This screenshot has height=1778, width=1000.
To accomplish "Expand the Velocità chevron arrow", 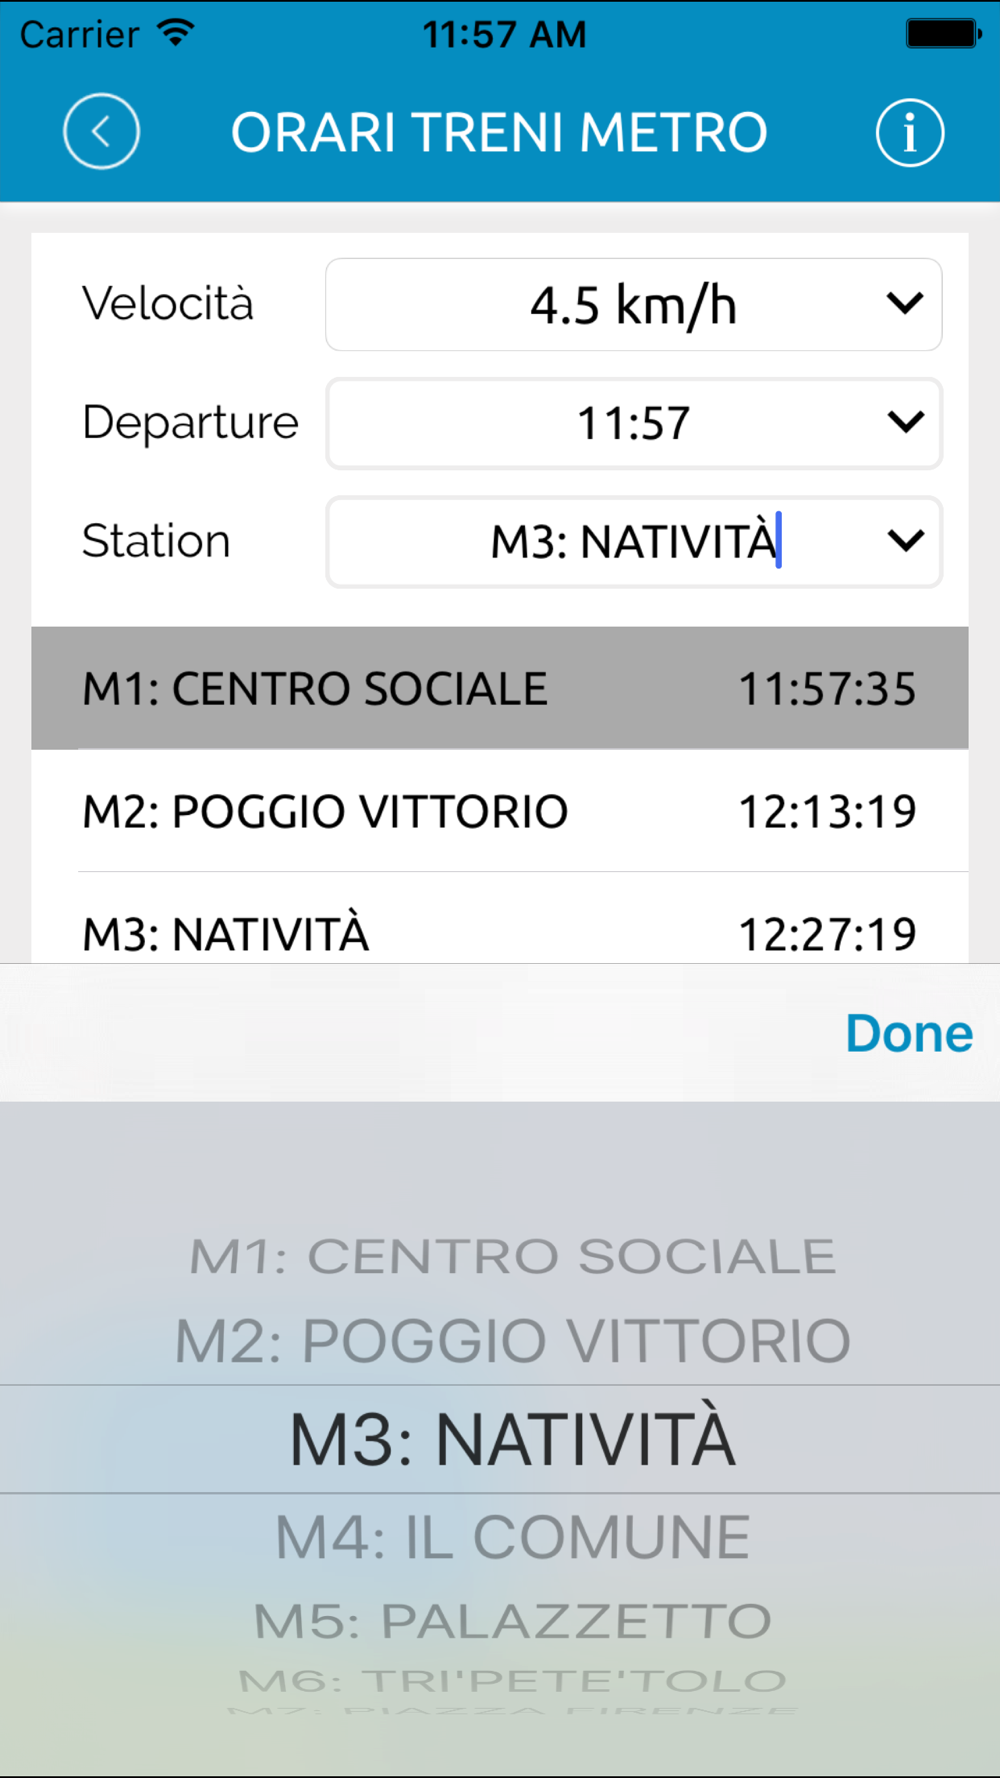I will [x=905, y=303].
